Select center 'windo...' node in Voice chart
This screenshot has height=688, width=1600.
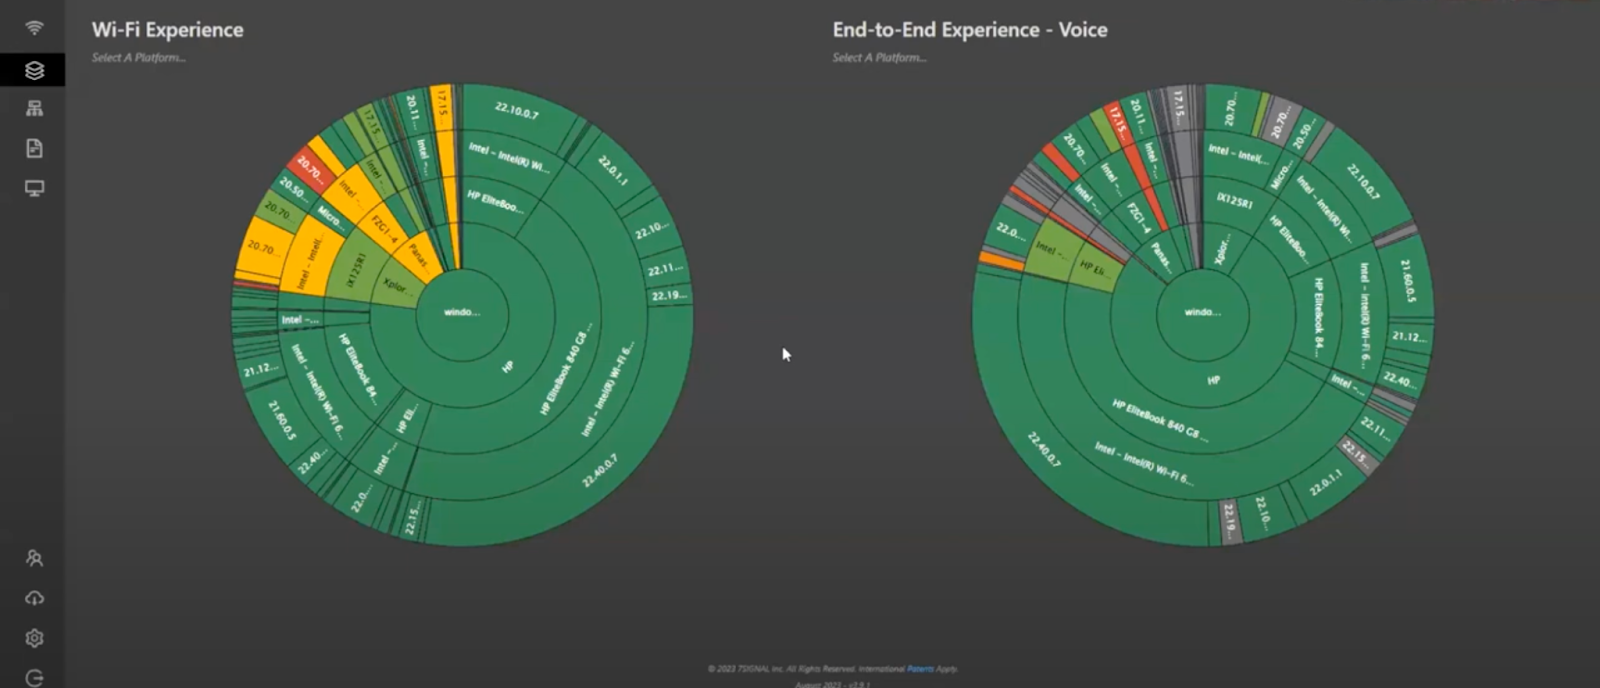[1202, 313]
